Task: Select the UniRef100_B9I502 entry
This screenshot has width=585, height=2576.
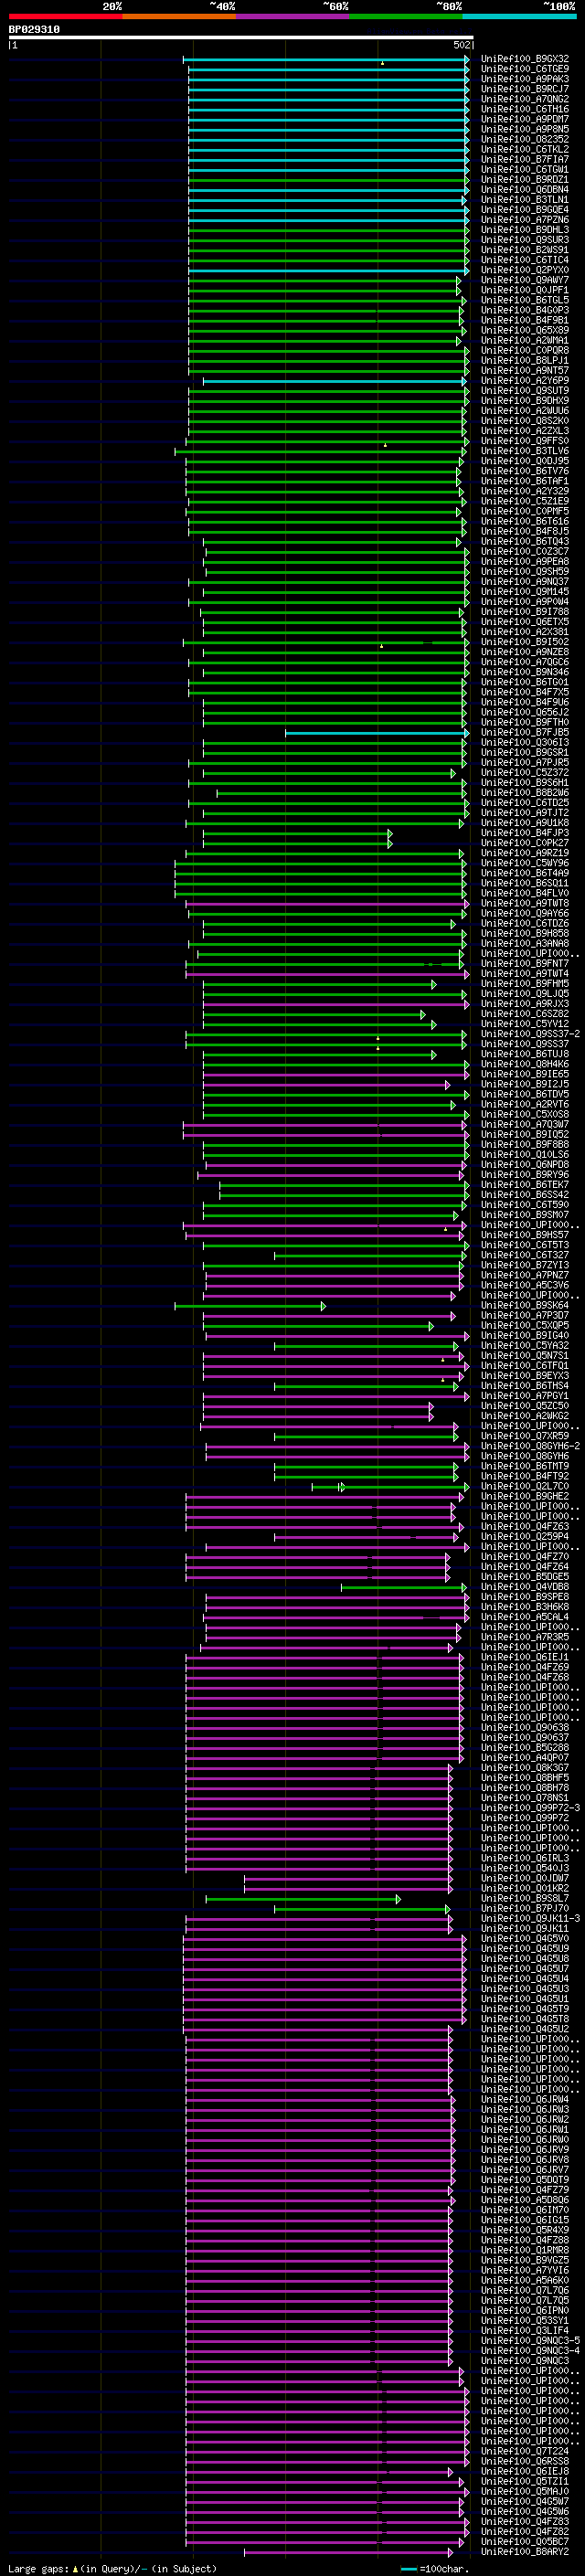Action: (x=525, y=642)
